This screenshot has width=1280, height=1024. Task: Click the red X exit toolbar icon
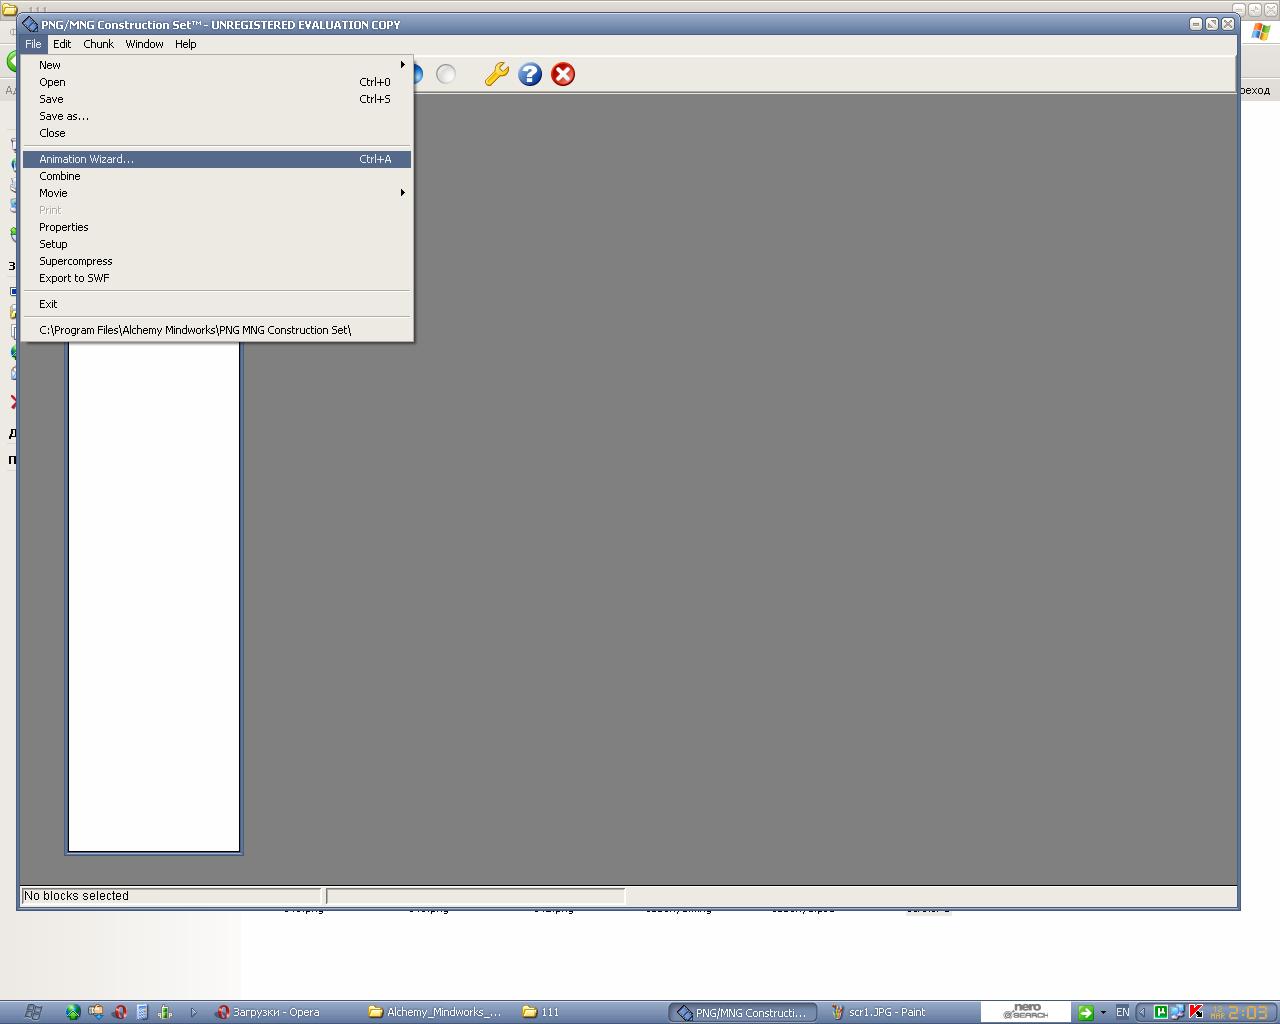(x=563, y=74)
